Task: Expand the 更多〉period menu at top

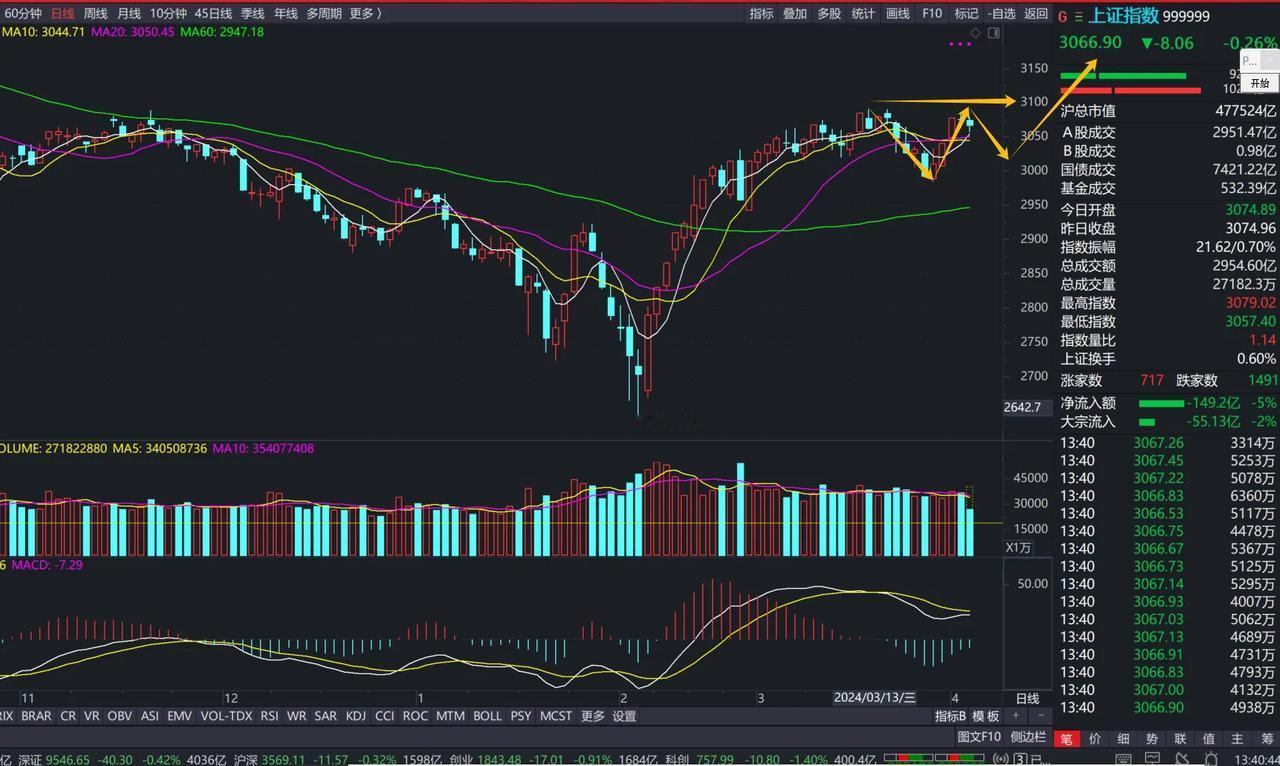Action: 366,13
